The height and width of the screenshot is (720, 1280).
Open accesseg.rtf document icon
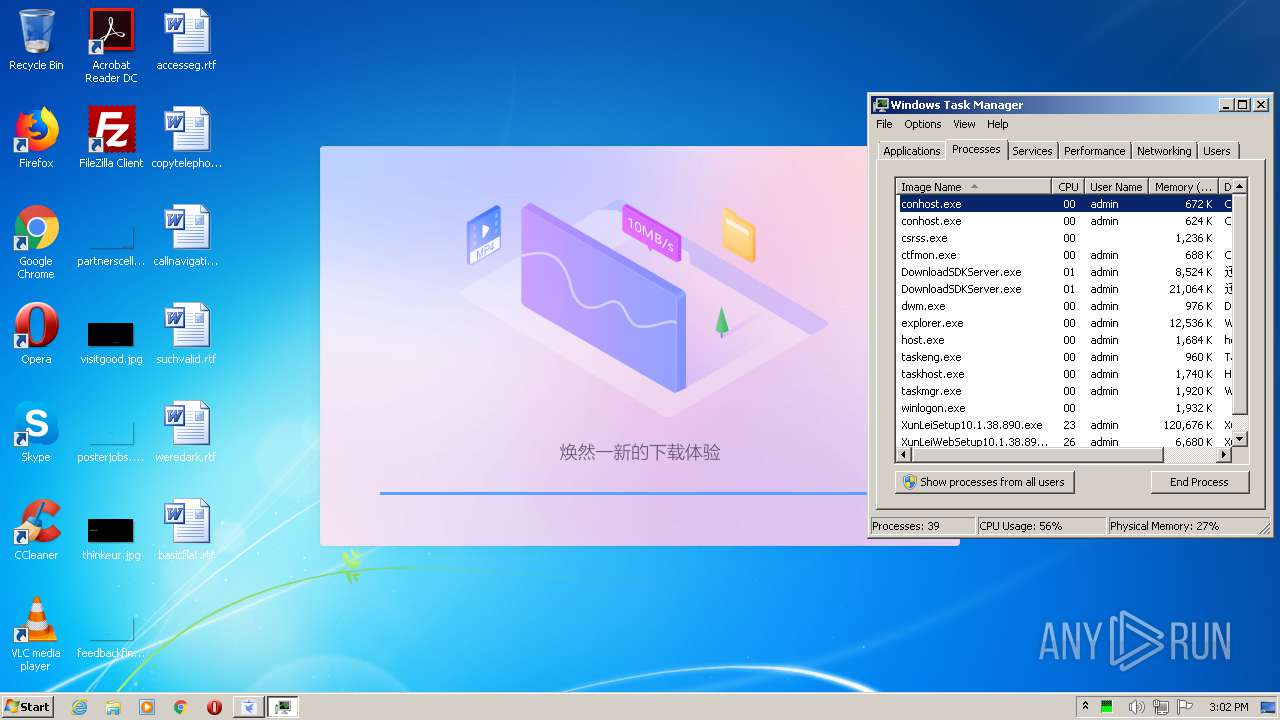(186, 40)
